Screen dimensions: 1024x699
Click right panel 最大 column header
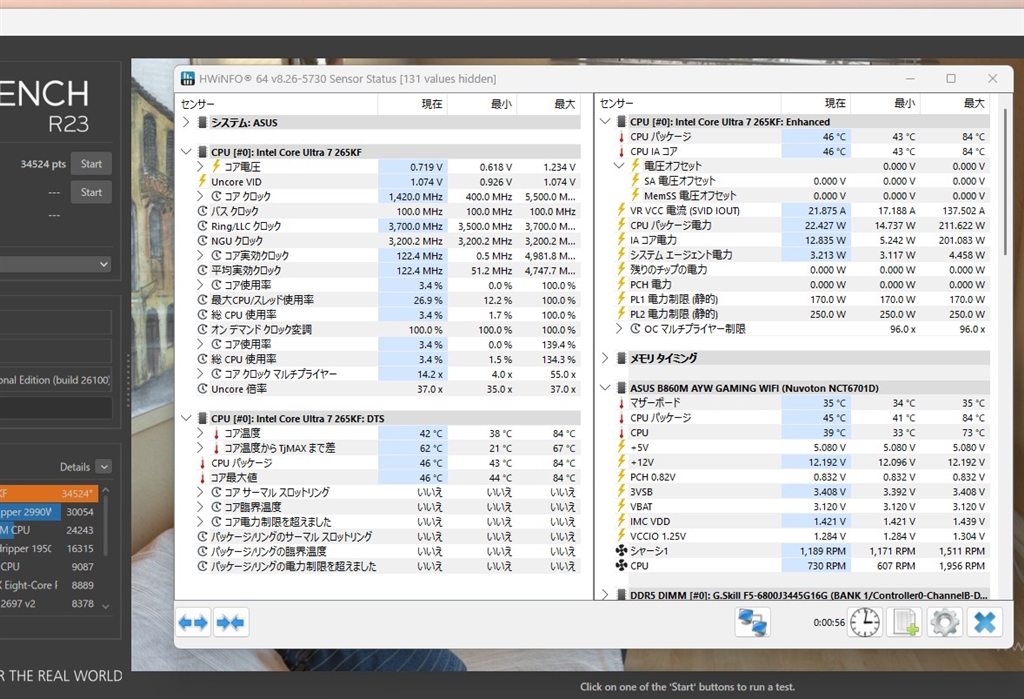(x=955, y=103)
